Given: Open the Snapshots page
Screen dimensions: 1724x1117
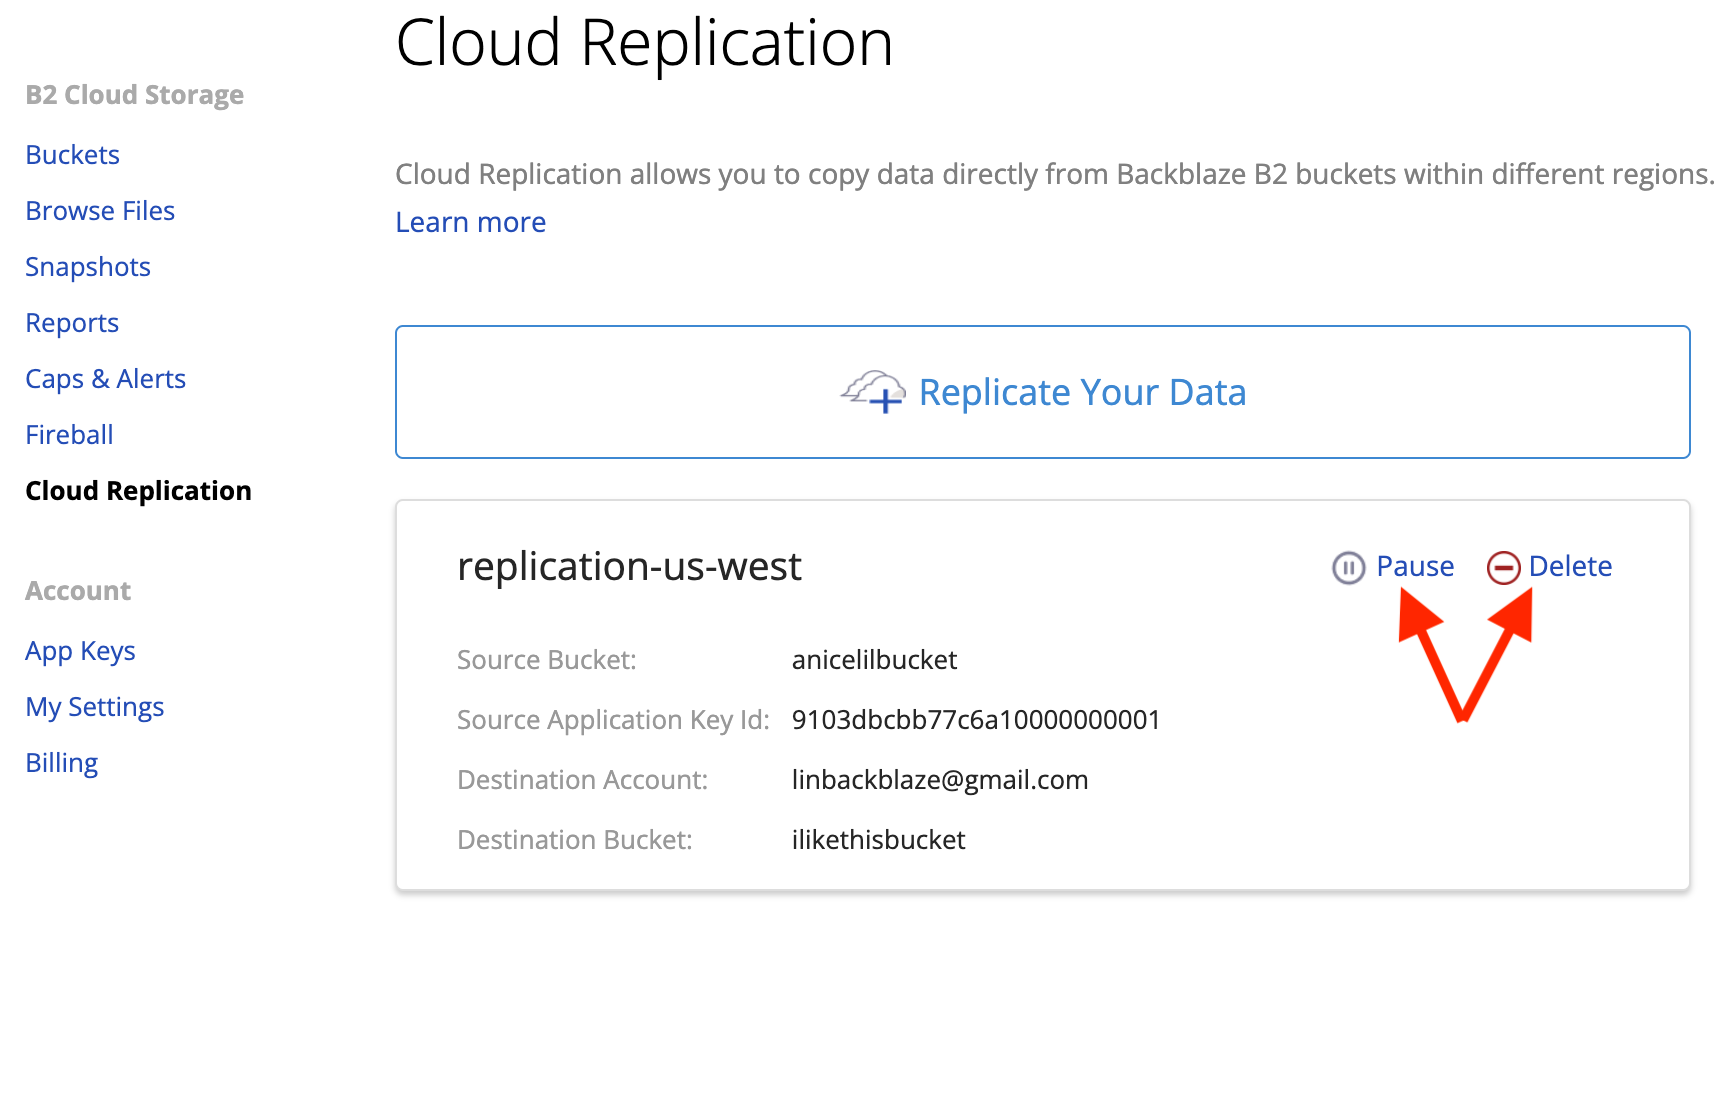Looking at the screenshot, I should 88,267.
